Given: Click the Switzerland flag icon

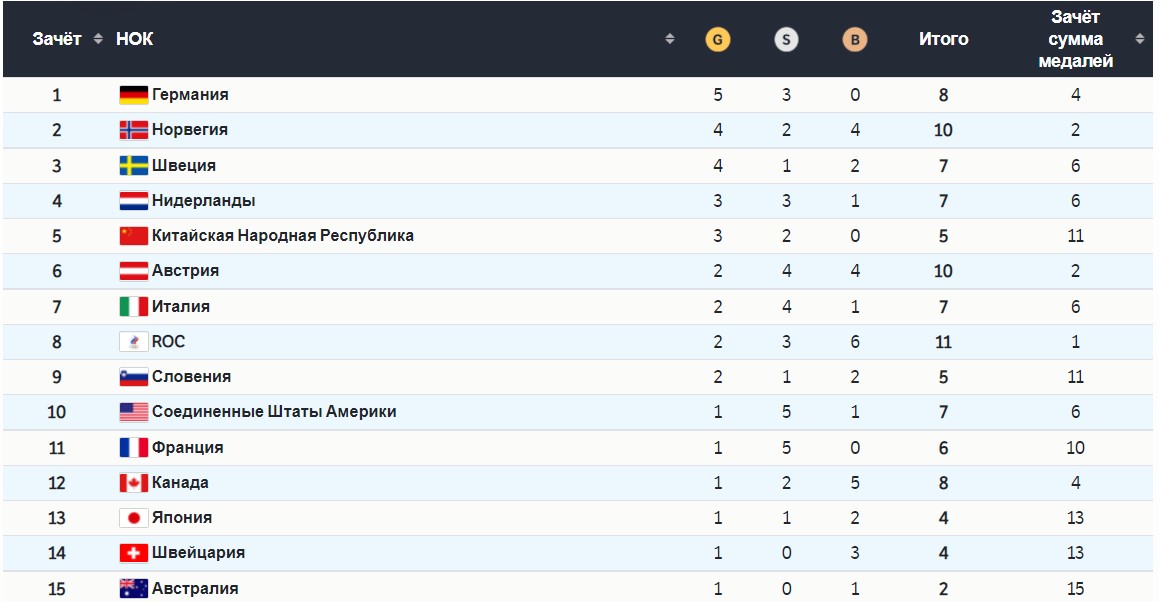Looking at the screenshot, I should coord(134,553).
